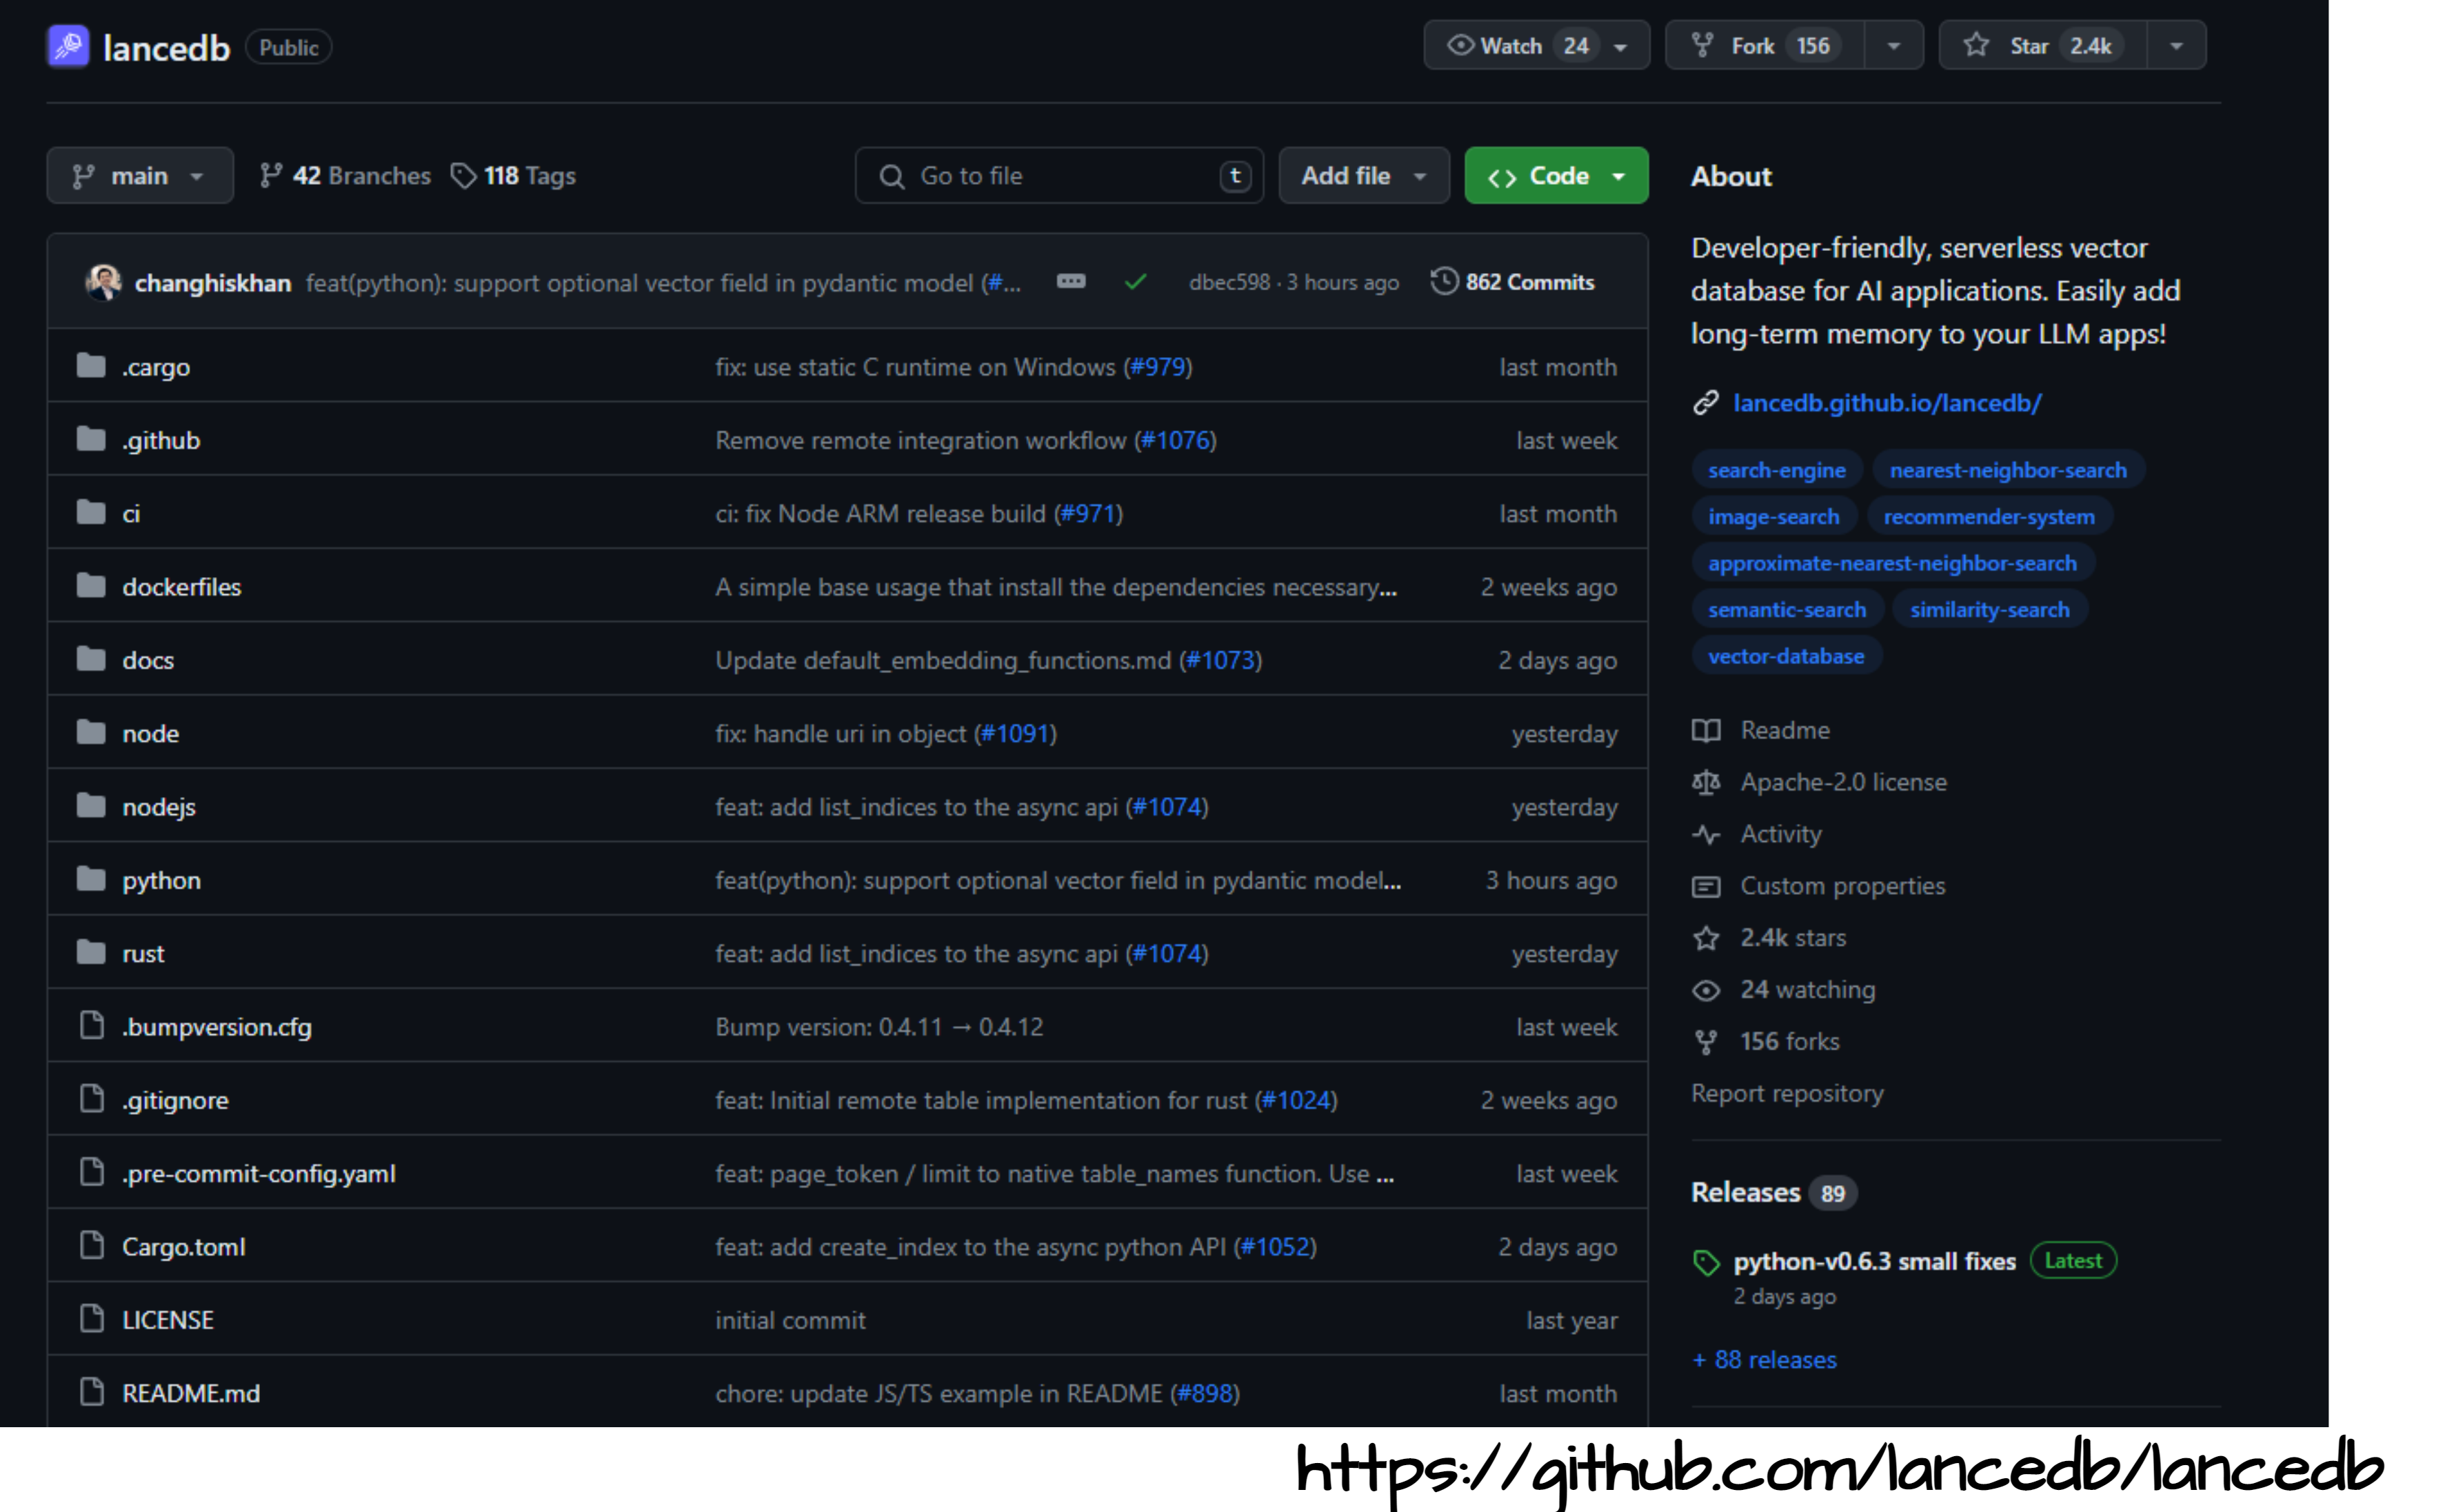
Task: Select the vector-database topic tag
Action: tap(1786, 656)
